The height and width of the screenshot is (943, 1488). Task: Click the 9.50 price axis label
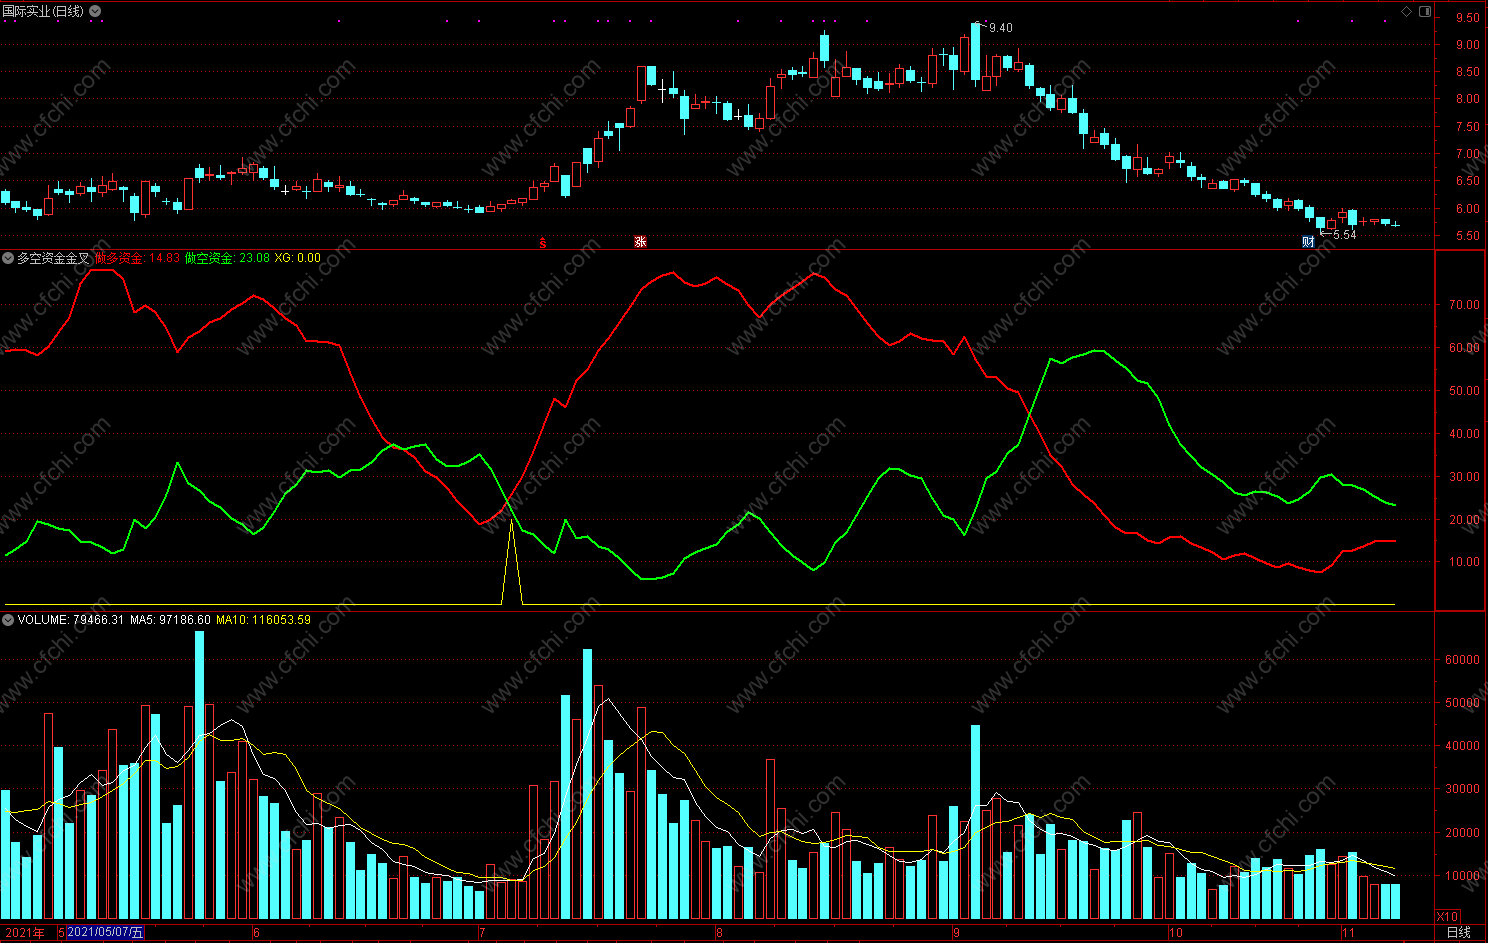click(1467, 18)
